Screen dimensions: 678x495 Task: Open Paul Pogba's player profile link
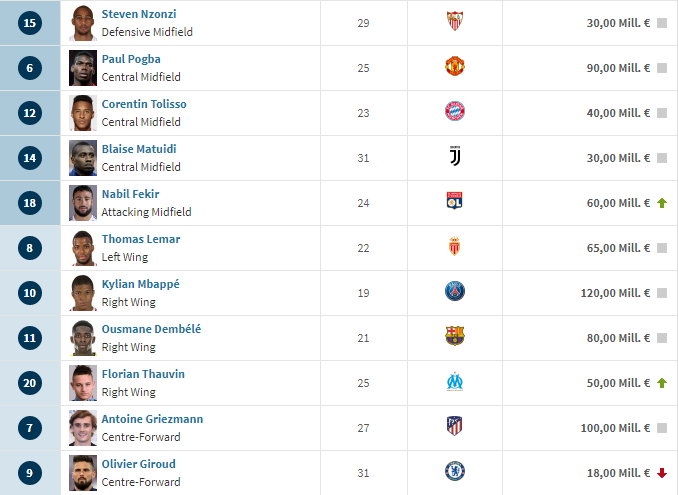(x=131, y=59)
